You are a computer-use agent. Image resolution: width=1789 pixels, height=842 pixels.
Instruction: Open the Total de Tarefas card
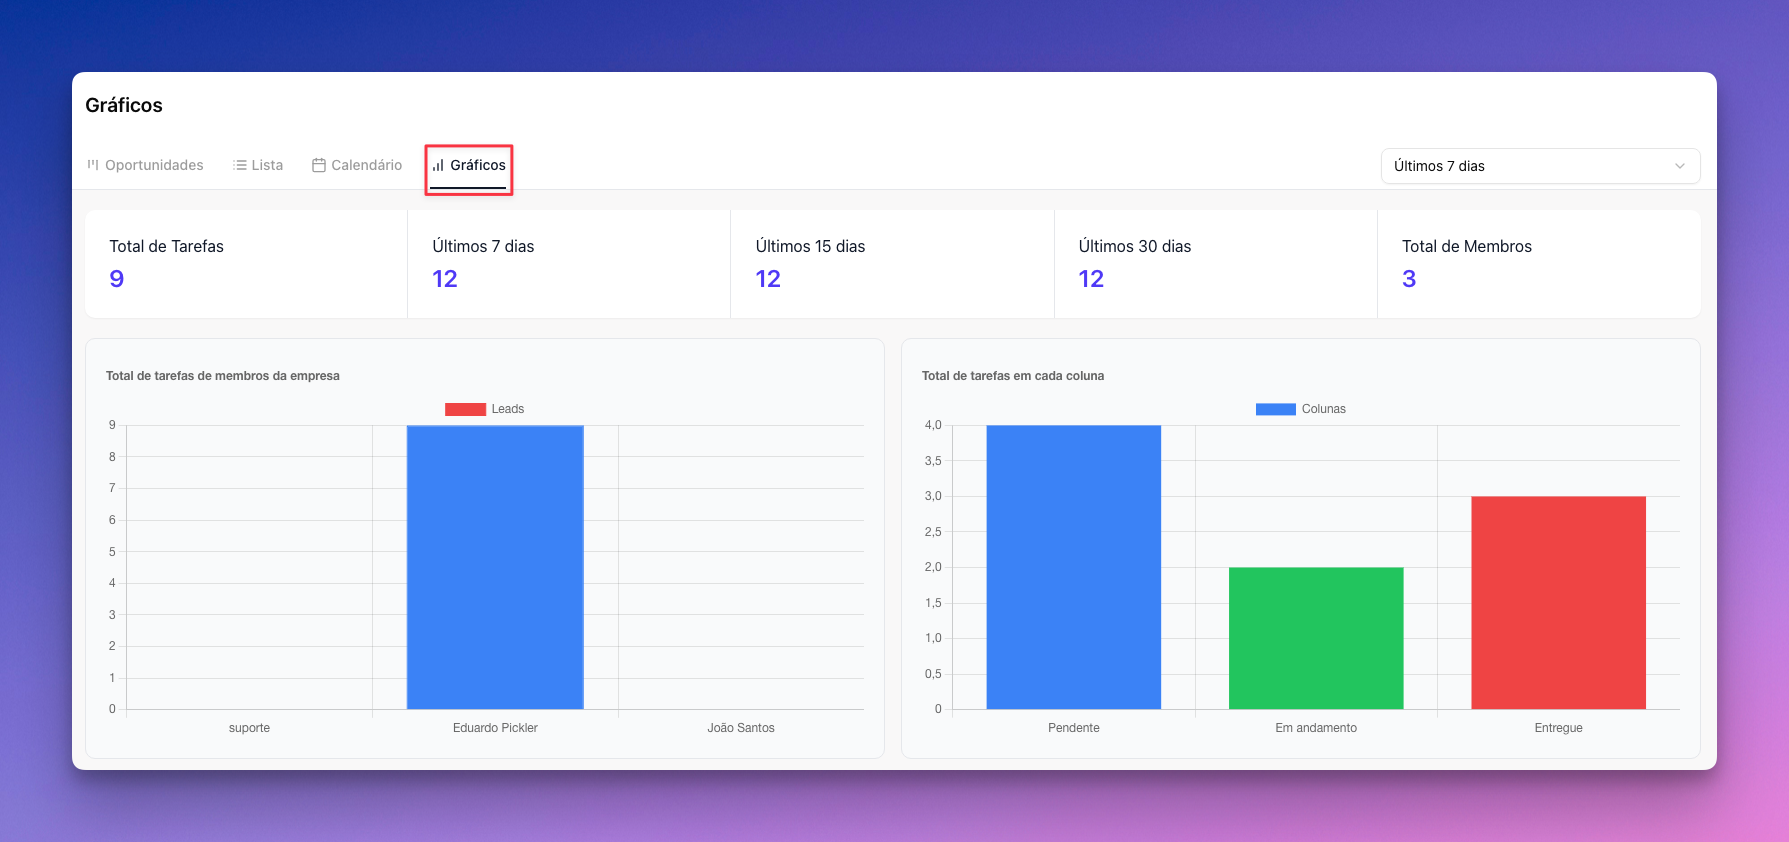tap(246, 264)
